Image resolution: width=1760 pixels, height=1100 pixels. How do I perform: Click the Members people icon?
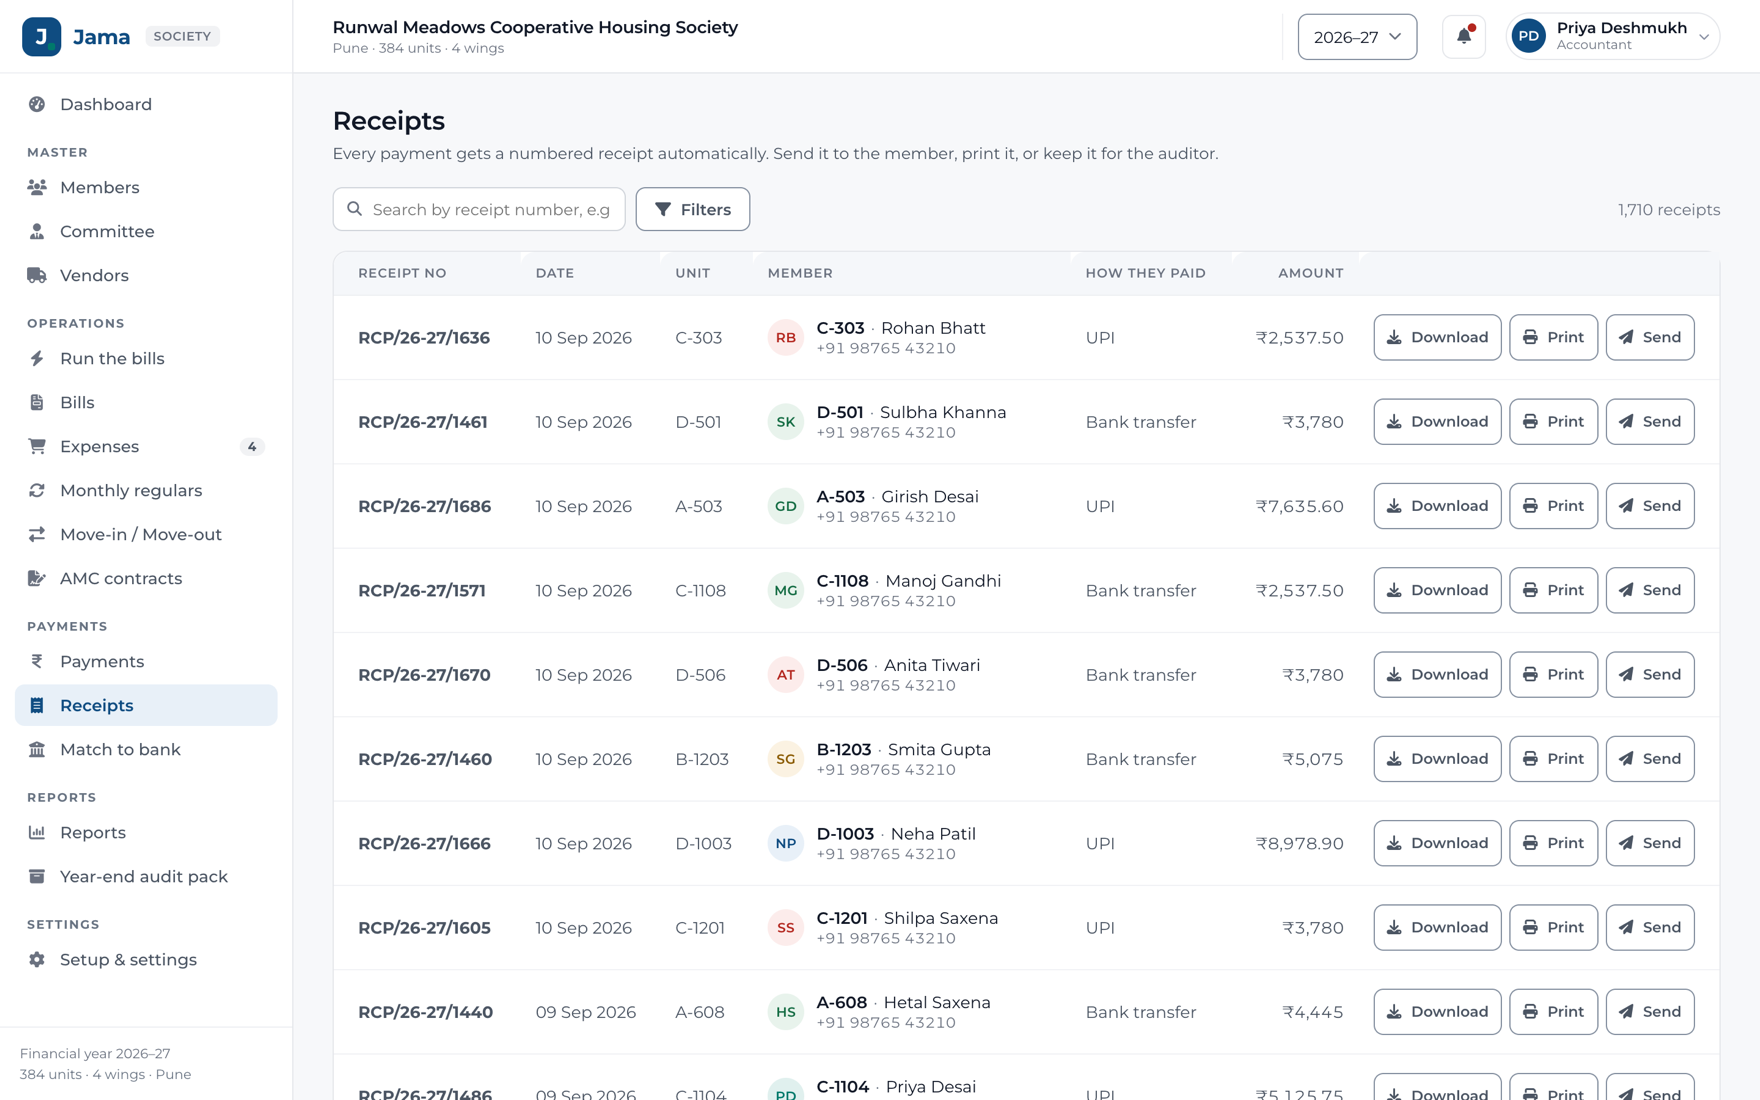[x=37, y=187]
